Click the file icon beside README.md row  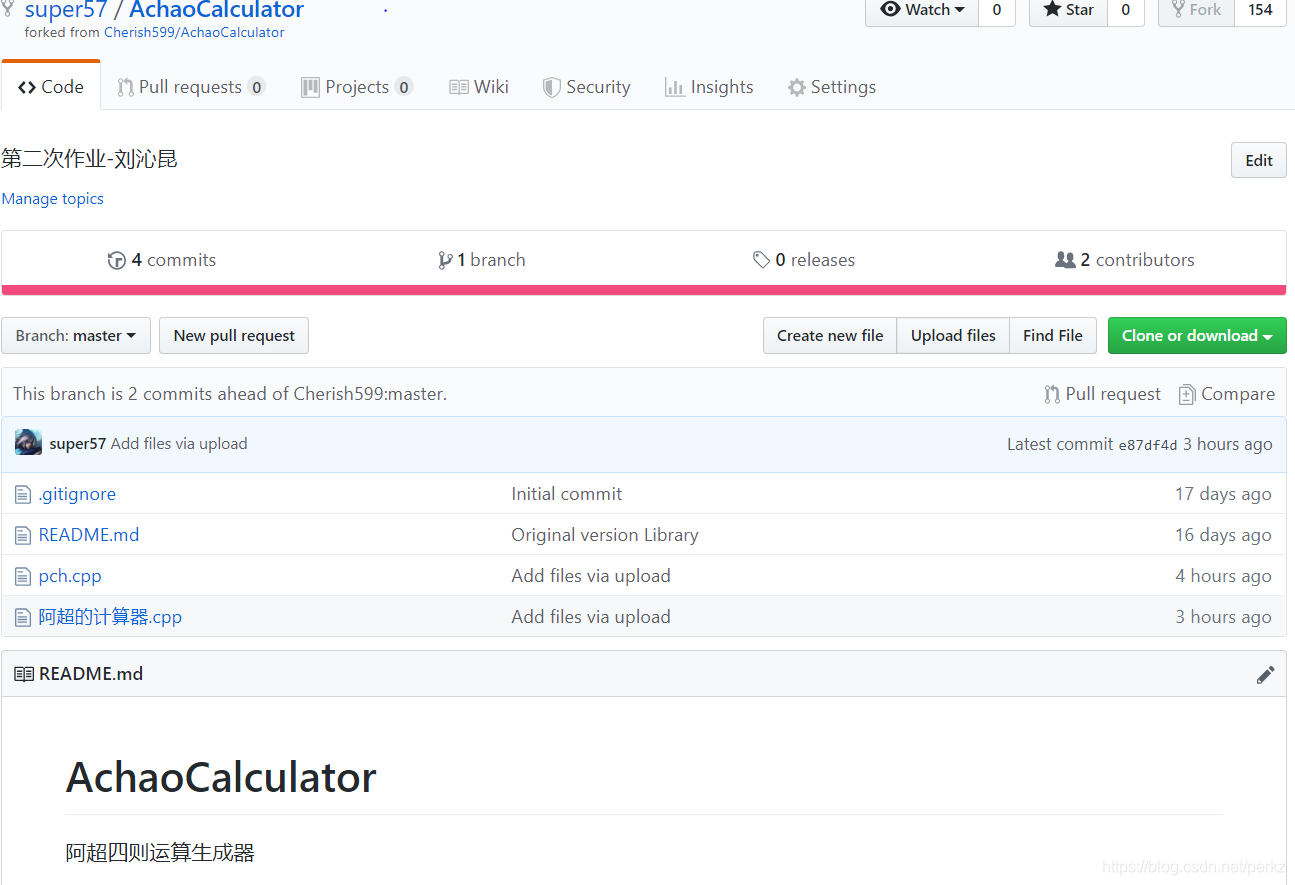(23, 535)
